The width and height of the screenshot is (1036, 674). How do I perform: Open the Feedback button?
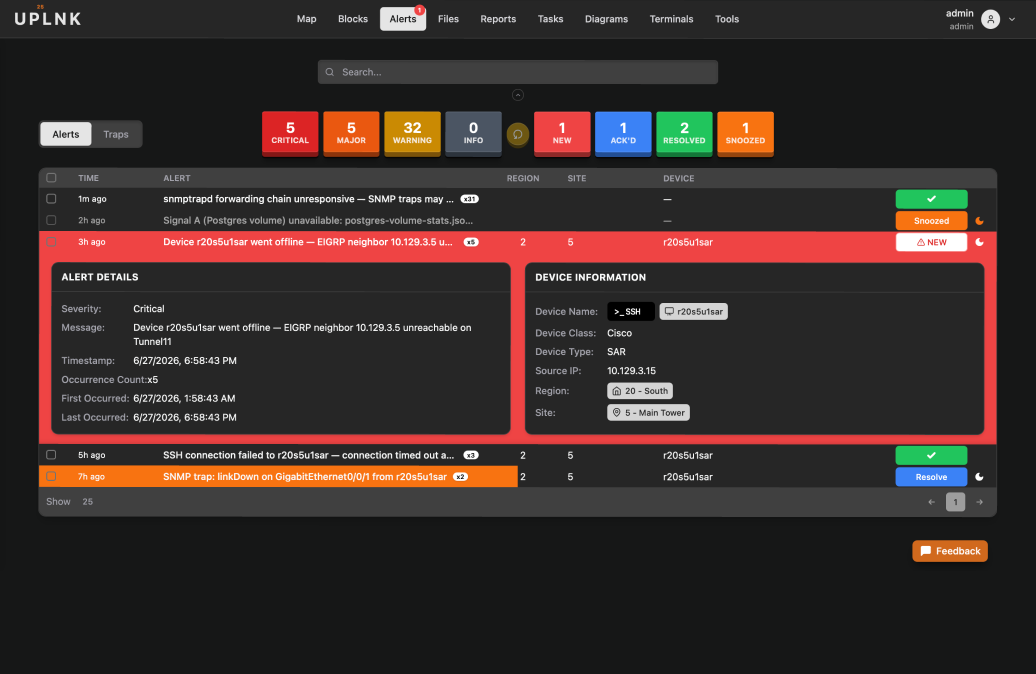pyautogui.click(x=949, y=551)
